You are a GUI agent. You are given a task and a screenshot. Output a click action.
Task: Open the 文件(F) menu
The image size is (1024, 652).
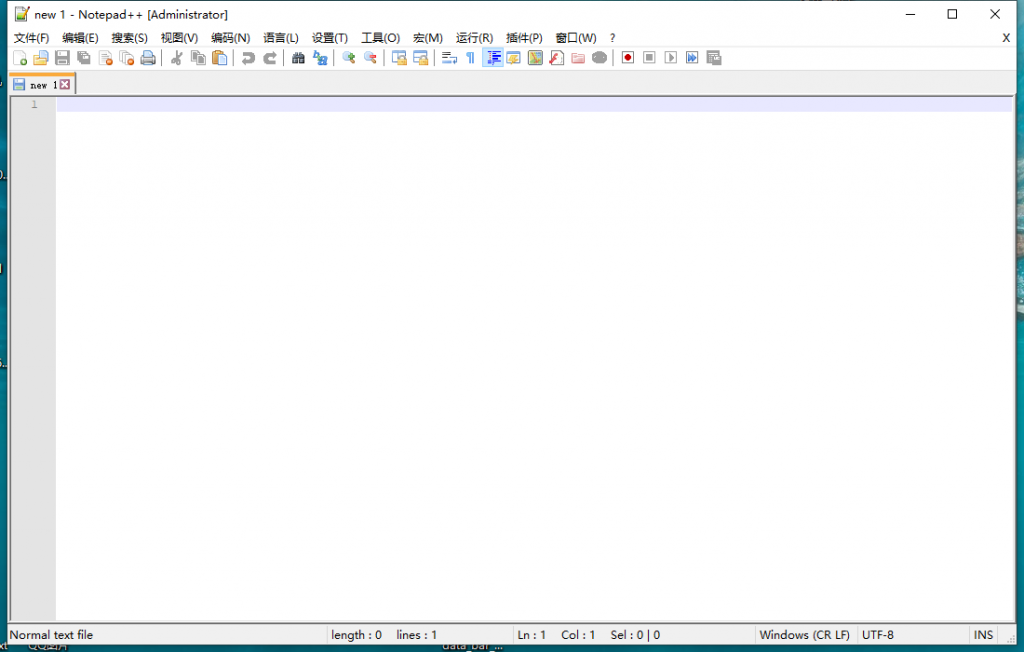click(31, 38)
